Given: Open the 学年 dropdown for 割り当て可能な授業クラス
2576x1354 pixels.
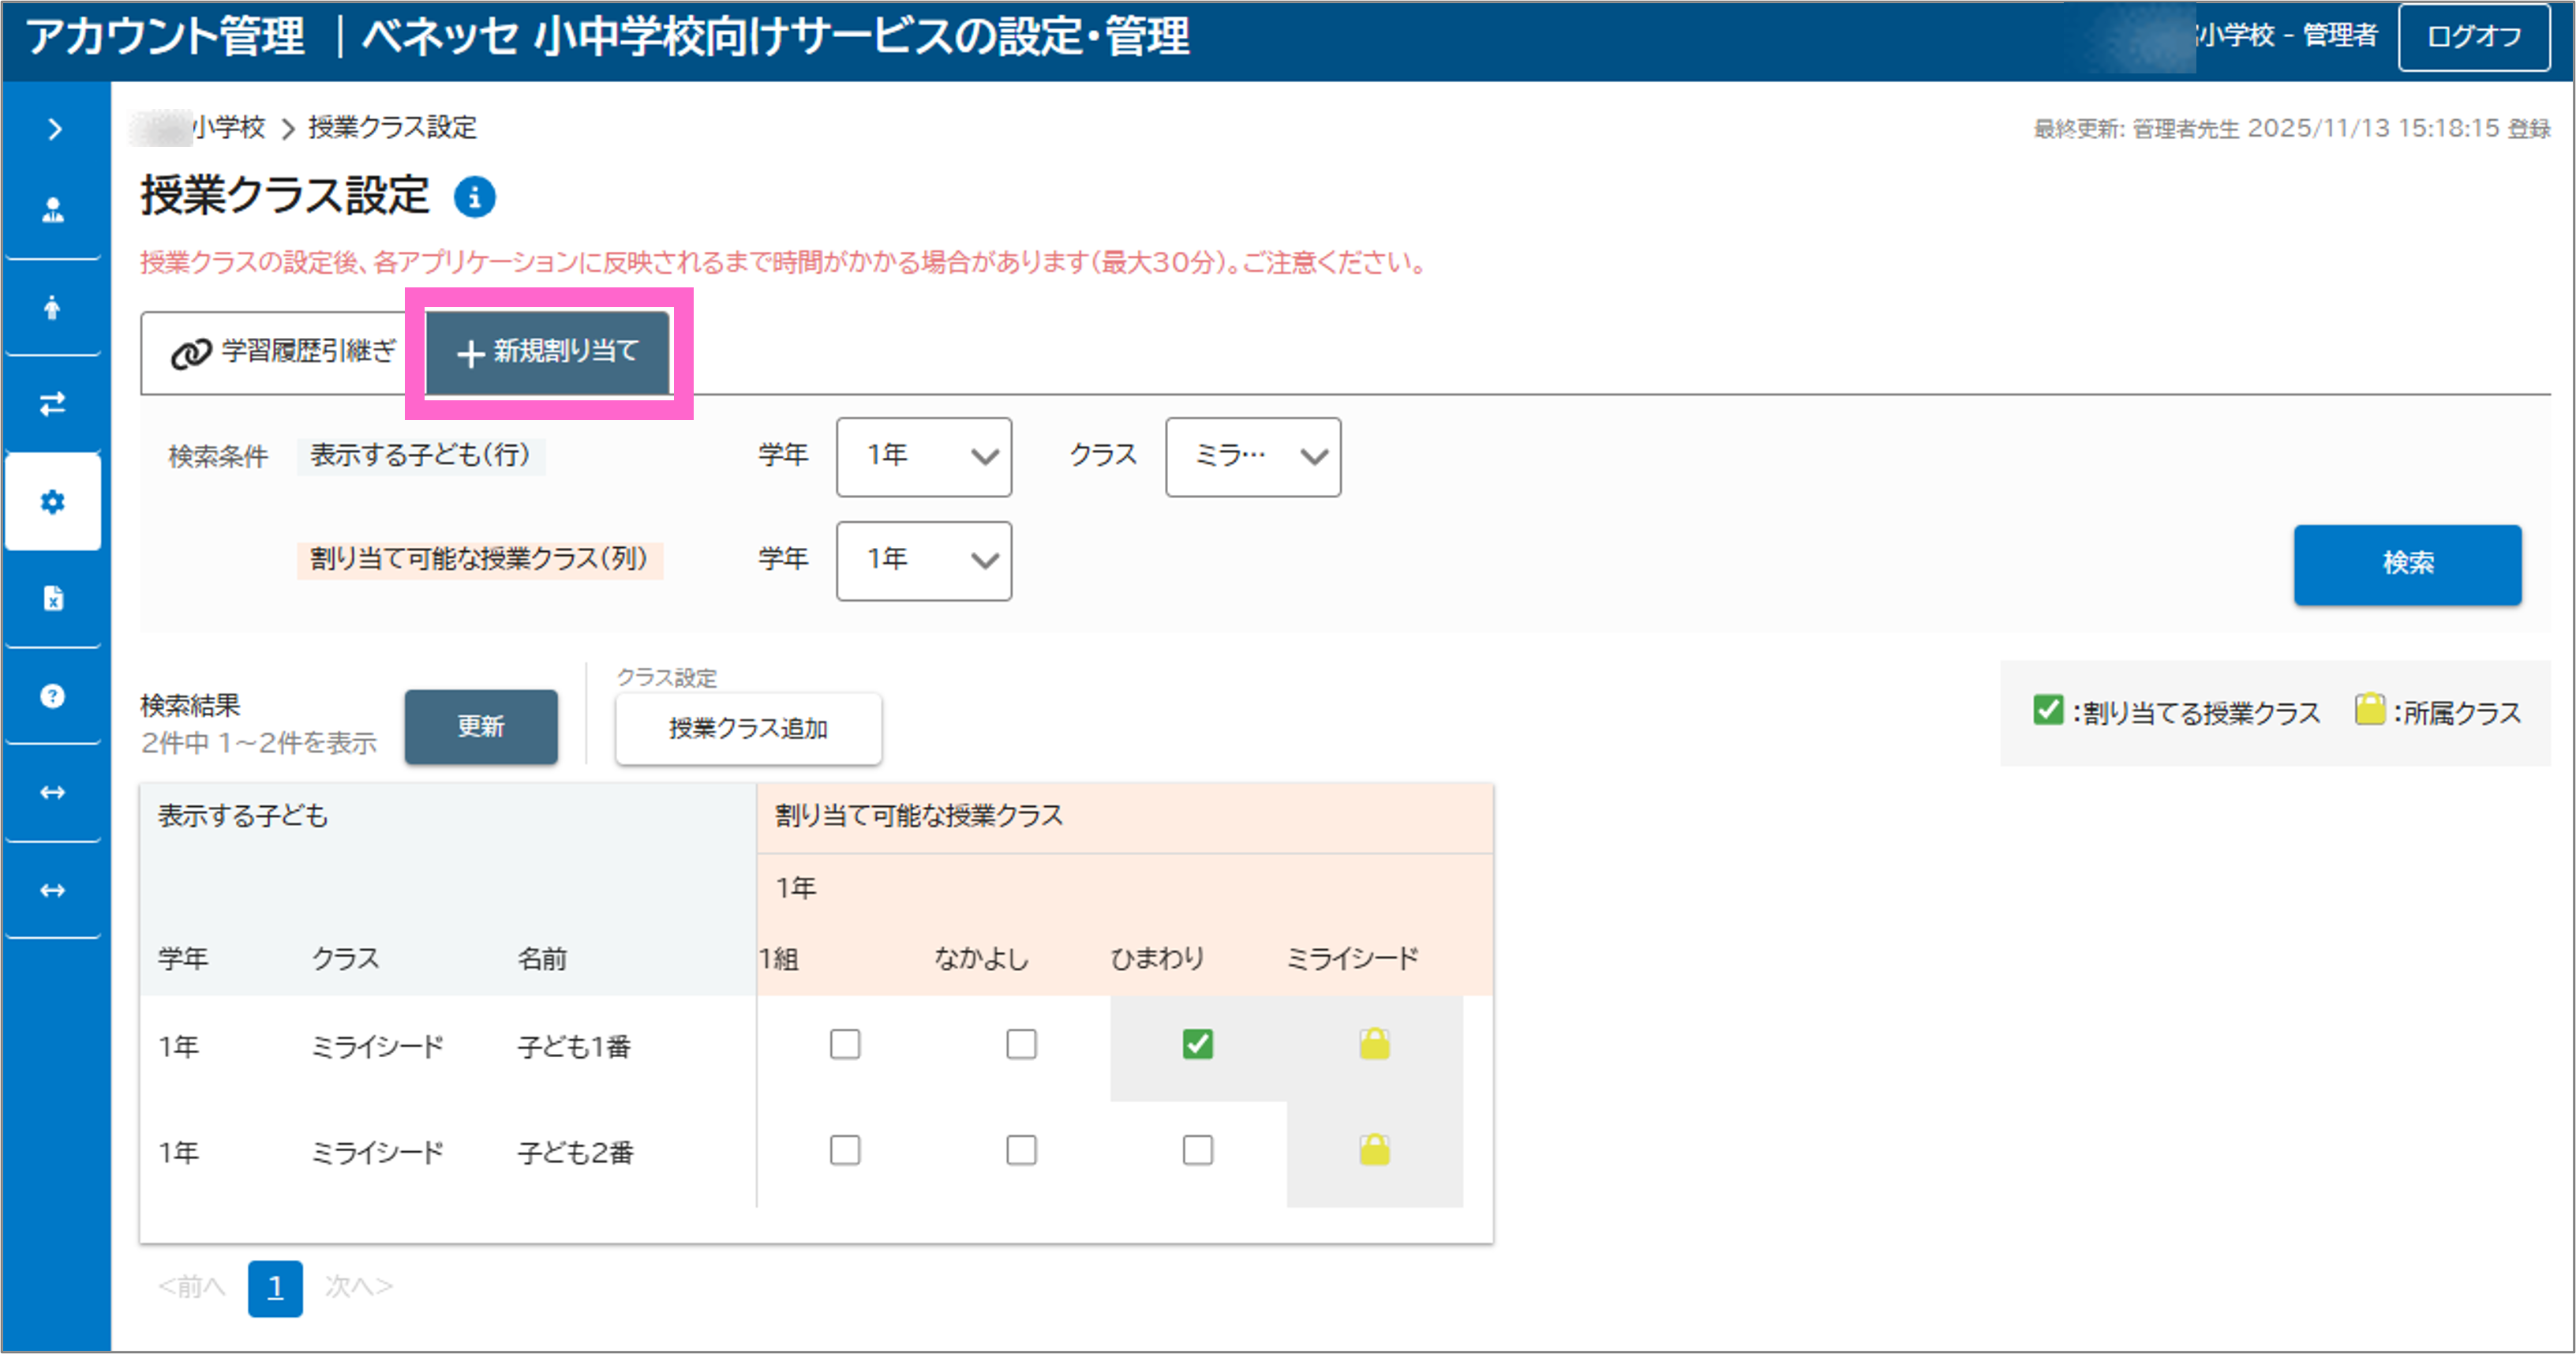Looking at the screenshot, I should (x=923, y=561).
